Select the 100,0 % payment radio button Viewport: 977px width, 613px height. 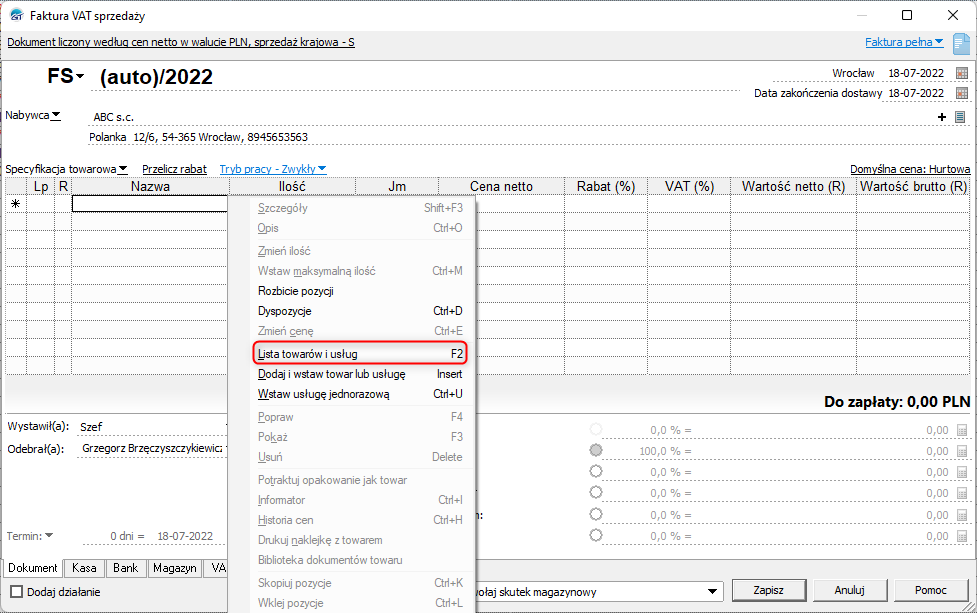point(596,450)
